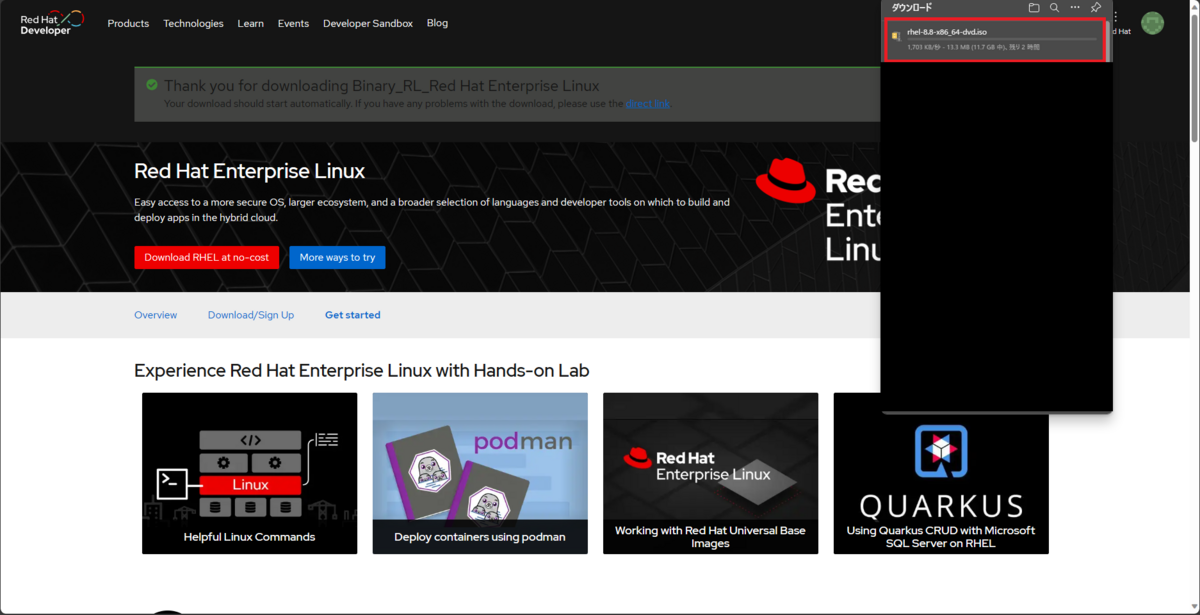Open the downloads folder icon in download panel
This screenshot has height=615, width=1200.
(1034, 8)
